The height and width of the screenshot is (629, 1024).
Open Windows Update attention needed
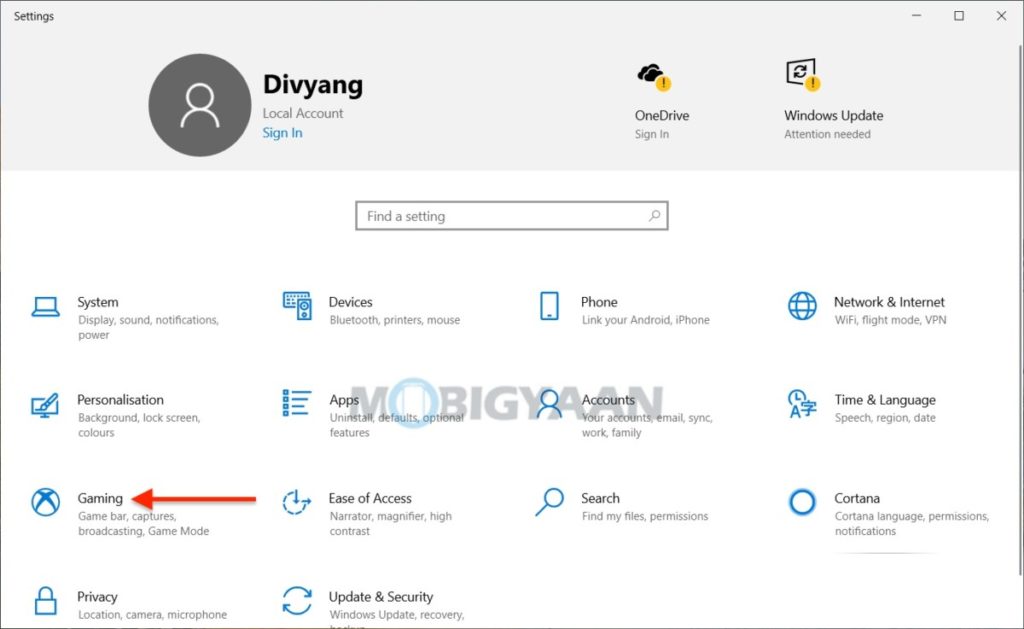tap(832, 100)
